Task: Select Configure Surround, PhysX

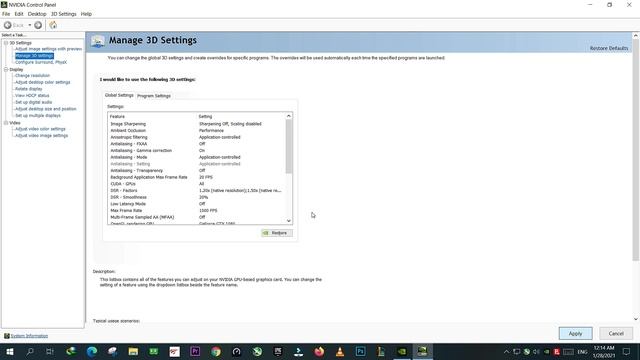Action: click(41, 62)
